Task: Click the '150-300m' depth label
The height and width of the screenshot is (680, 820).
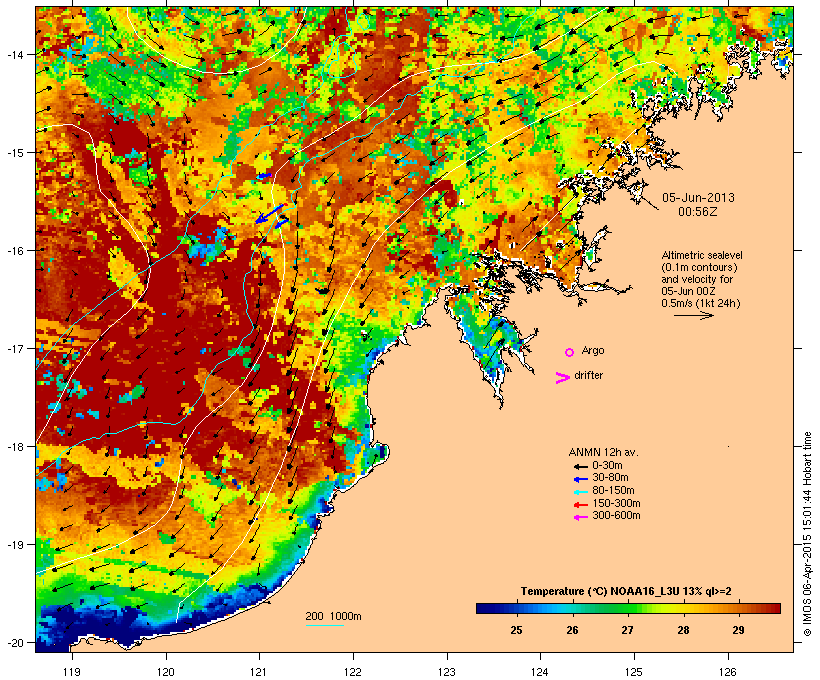Action: (616, 504)
